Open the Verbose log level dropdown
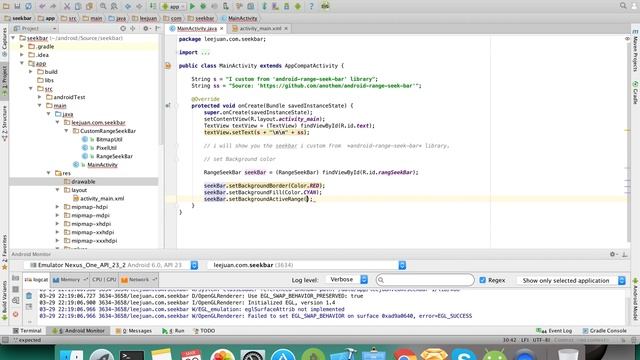Screen dimensions: 640x360 347,280
